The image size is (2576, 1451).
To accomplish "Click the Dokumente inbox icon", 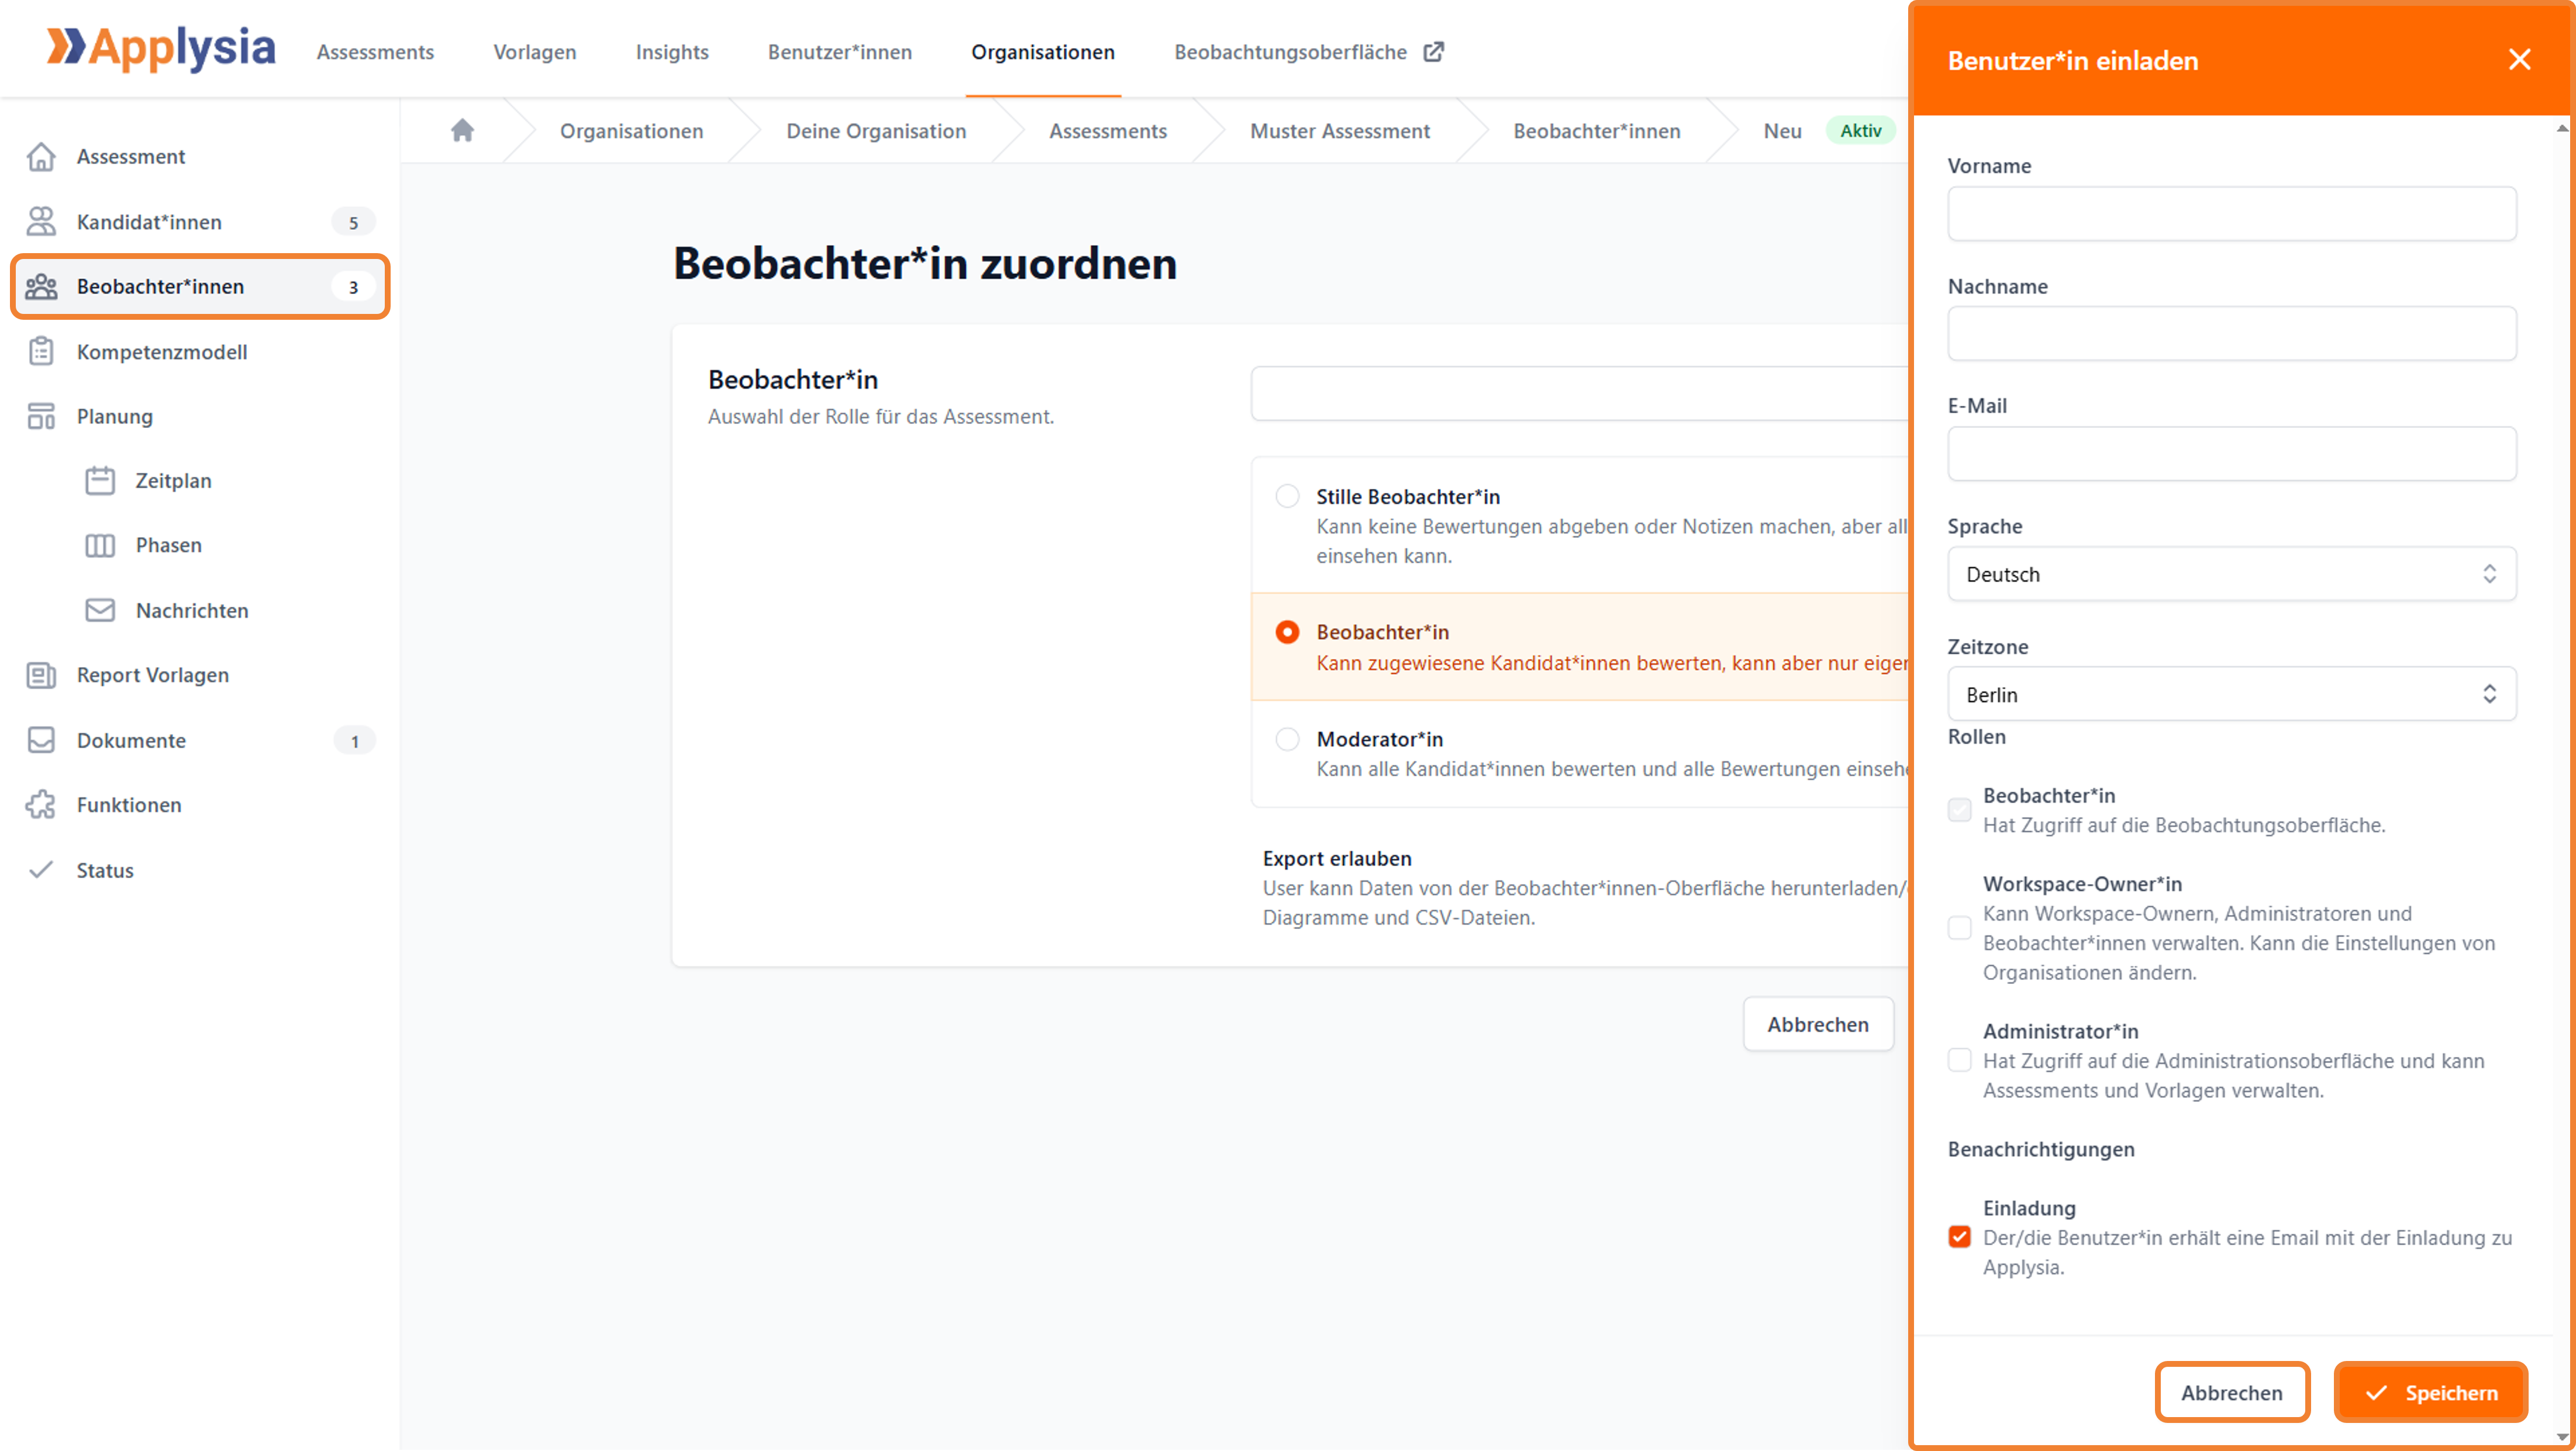I will point(41,741).
